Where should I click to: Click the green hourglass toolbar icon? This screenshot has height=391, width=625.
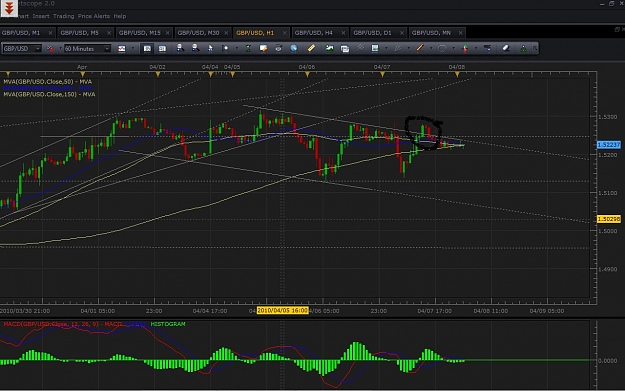248,49
